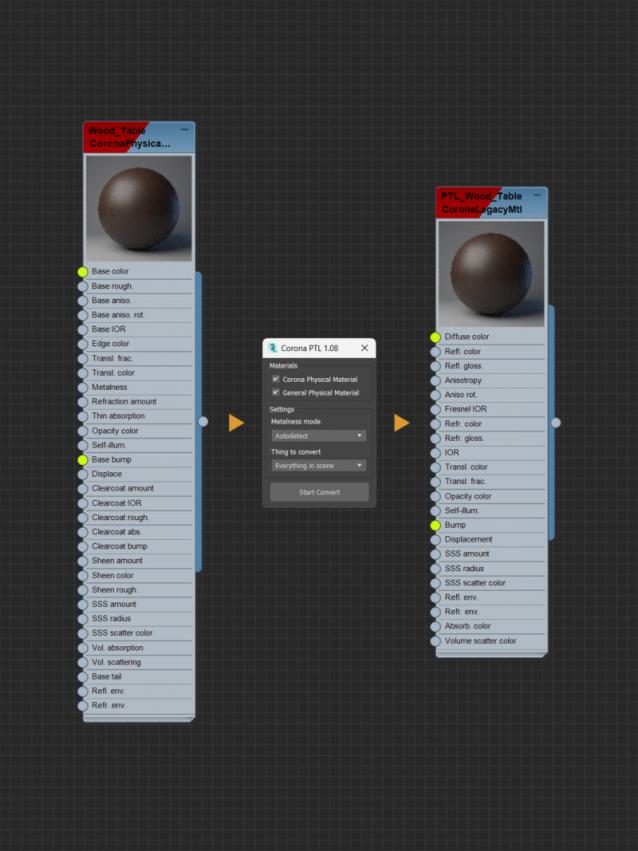This screenshot has height=851, width=638.
Task: Toggle the General Physical Material checkbox
Action: [x=276, y=393]
